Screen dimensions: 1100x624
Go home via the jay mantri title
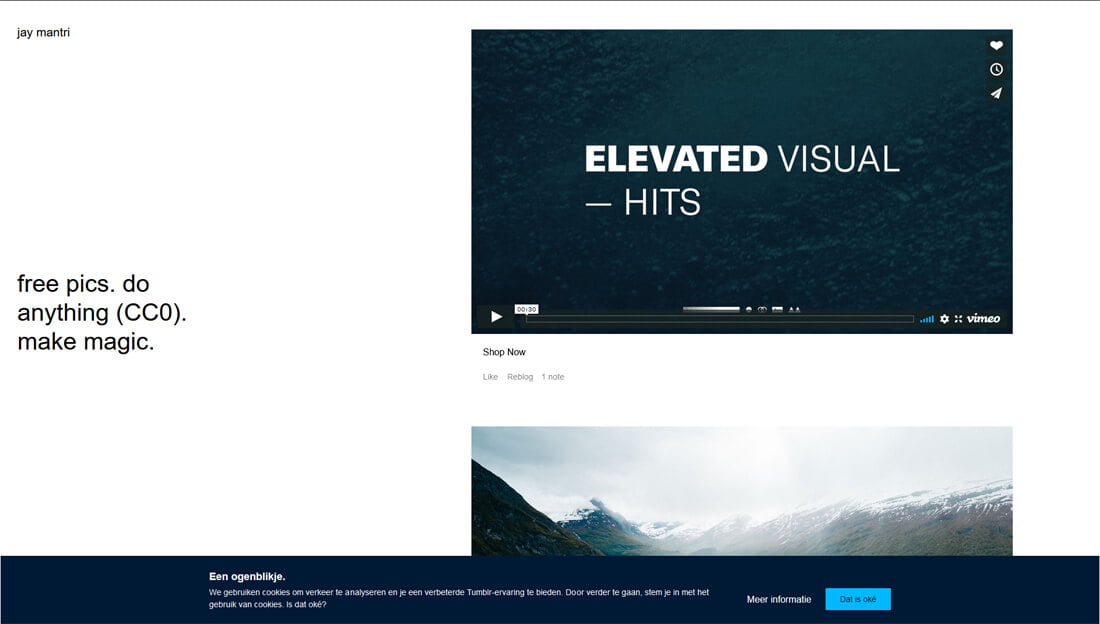click(42, 31)
